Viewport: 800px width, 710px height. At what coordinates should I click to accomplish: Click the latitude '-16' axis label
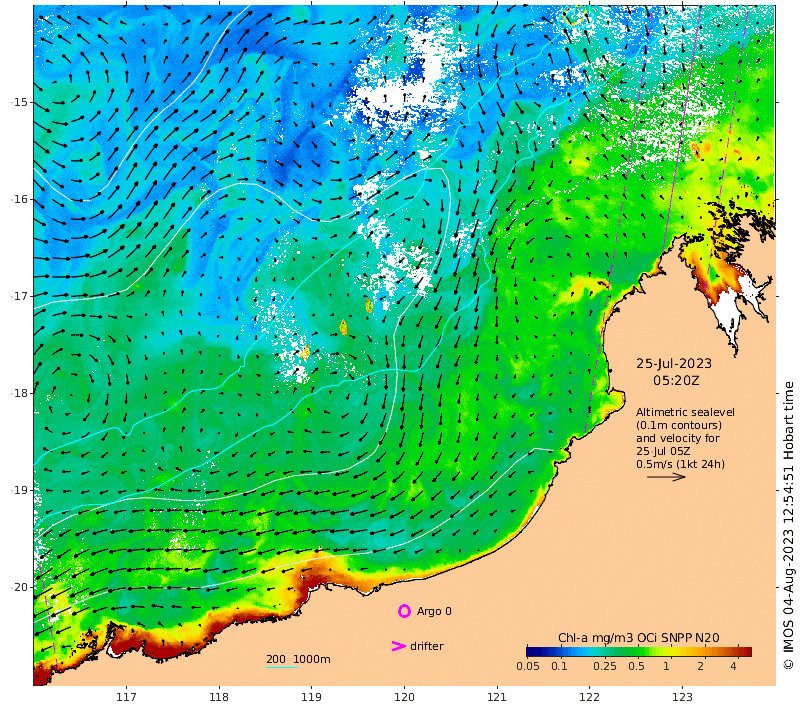[x=19, y=199]
